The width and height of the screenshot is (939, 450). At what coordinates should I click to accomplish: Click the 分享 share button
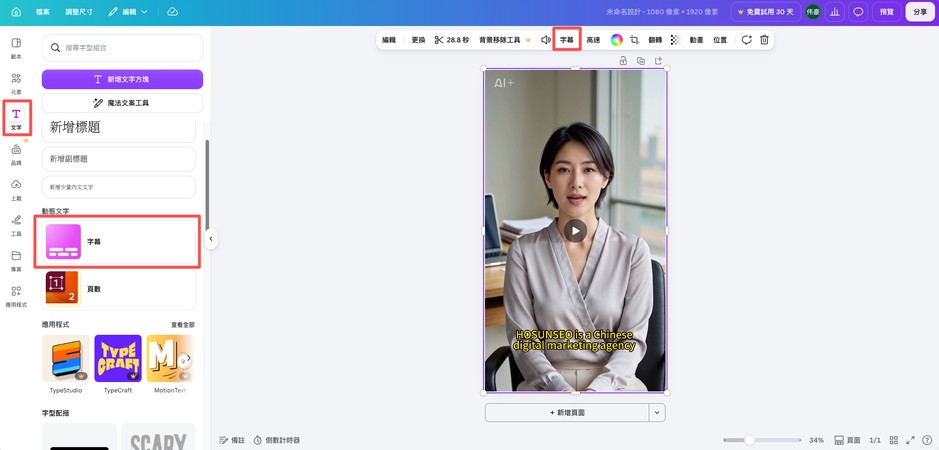(x=920, y=12)
